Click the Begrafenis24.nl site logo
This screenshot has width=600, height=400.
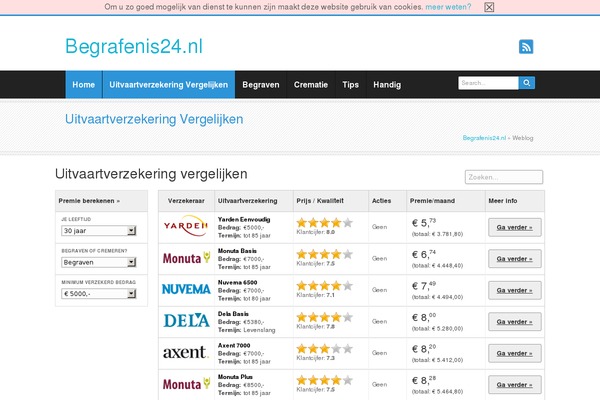pyautogui.click(x=134, y=47)
